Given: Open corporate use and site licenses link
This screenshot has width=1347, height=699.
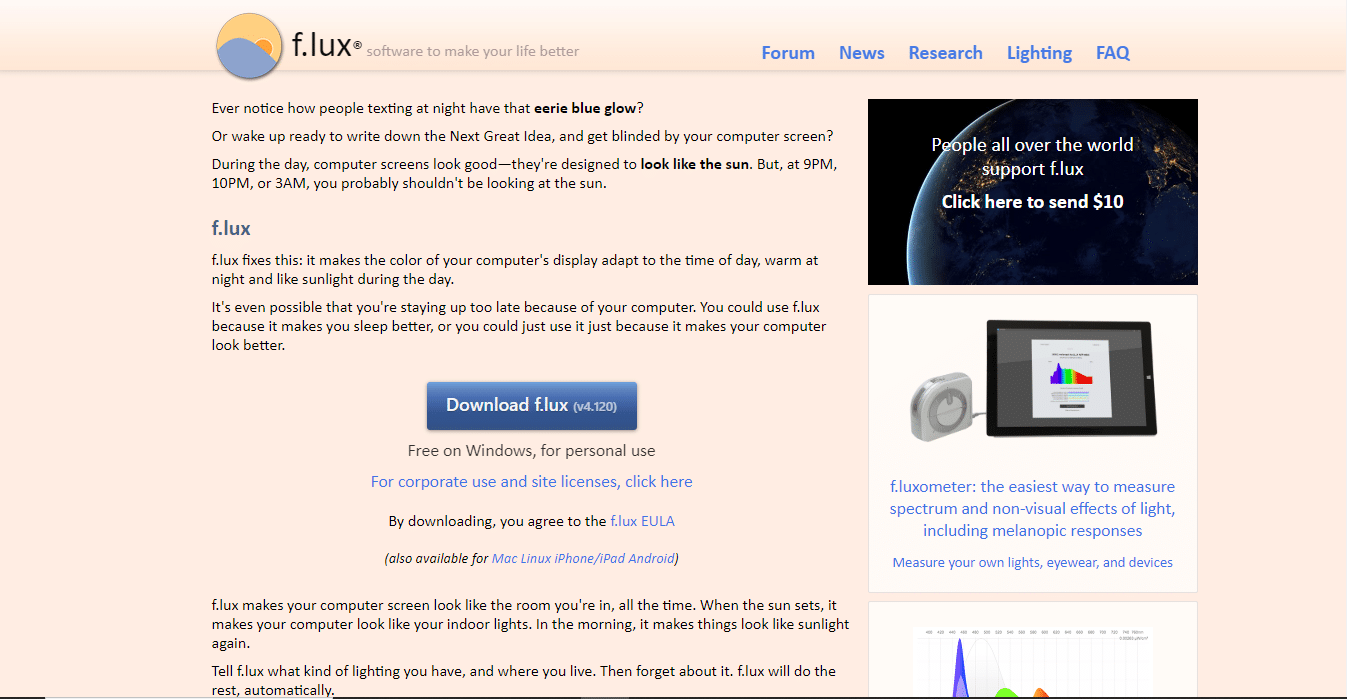Looking at the screenshot, I should pyautogui.click(x=531, y=481).
